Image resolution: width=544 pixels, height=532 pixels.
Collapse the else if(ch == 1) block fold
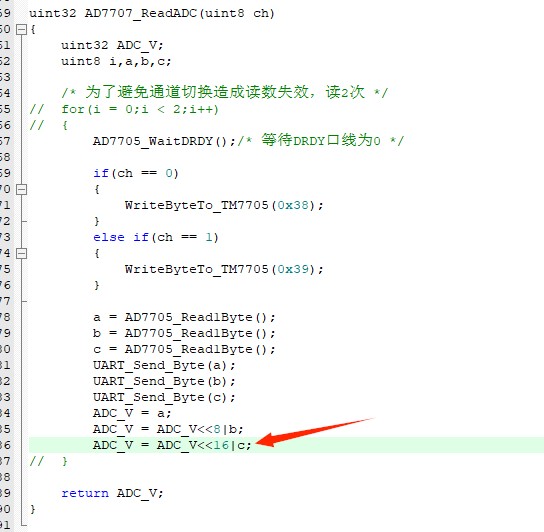click(x=22, y=253)
